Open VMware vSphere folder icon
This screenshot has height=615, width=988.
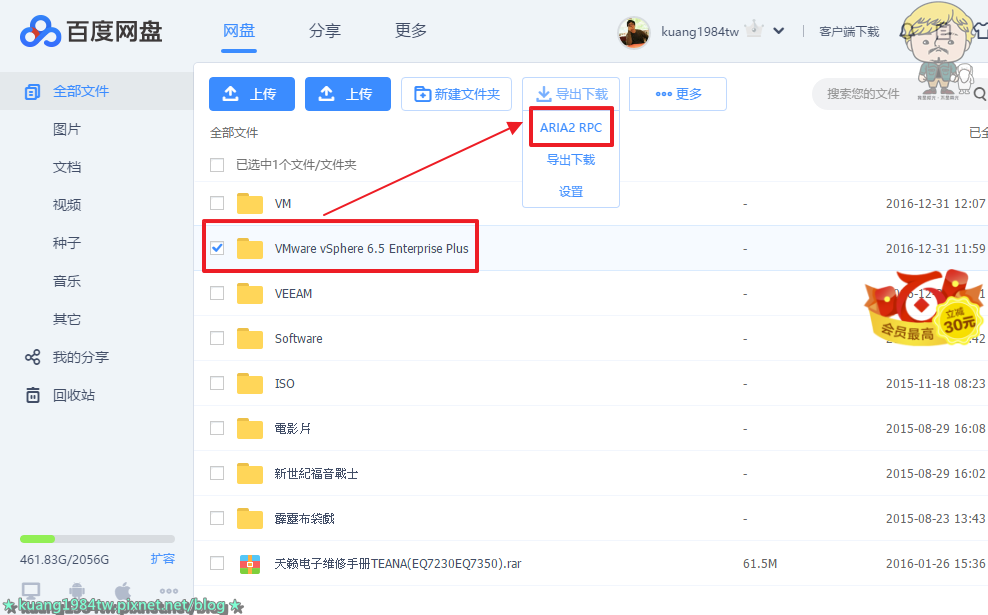(250, 248)
